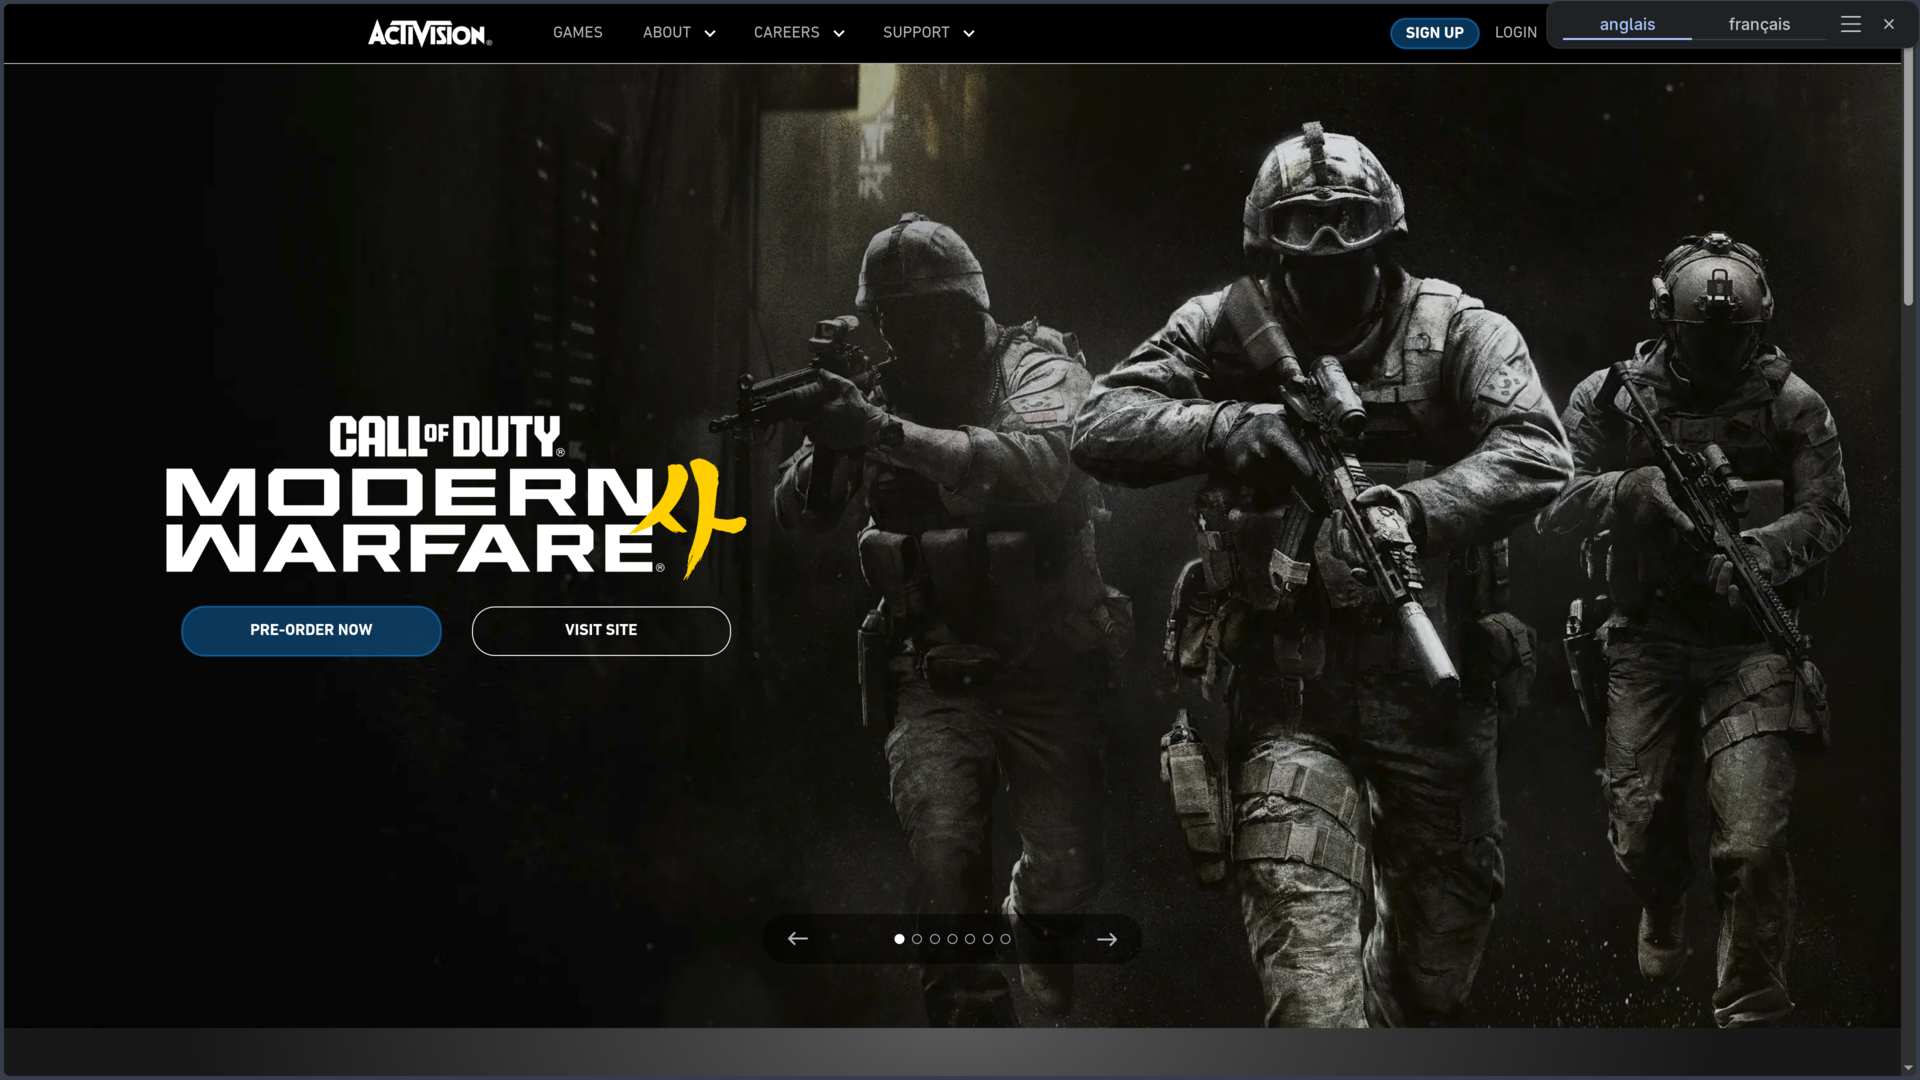Image resolution: width=1920 pixels, height=1080 pixels.
Task: Expand the ABOUT dropdown chevron
Action: tap(710, 33)
